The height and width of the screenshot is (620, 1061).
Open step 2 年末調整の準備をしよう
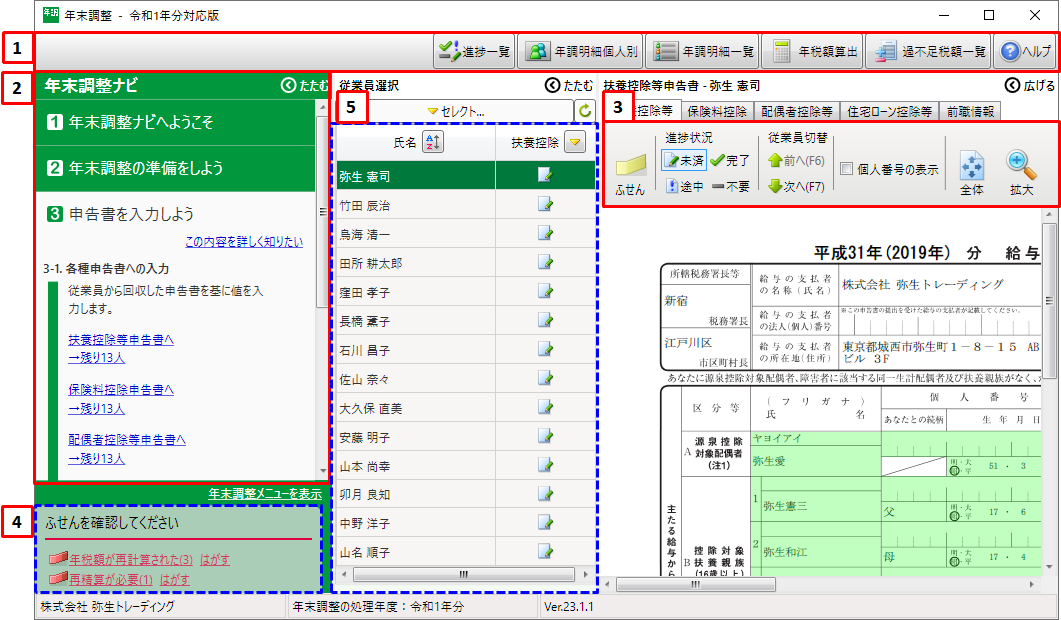tap(175, 169)
